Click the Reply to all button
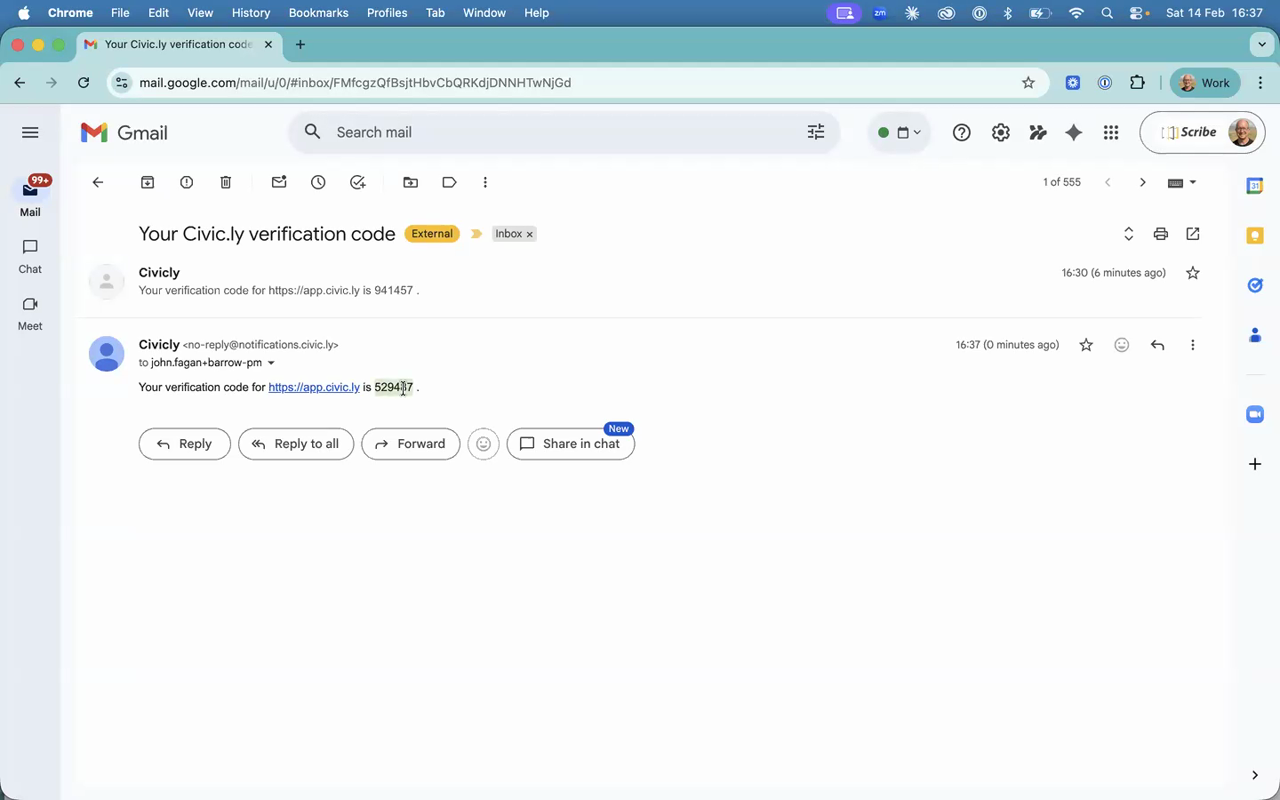1280x800 pixels. pos(296,443)
